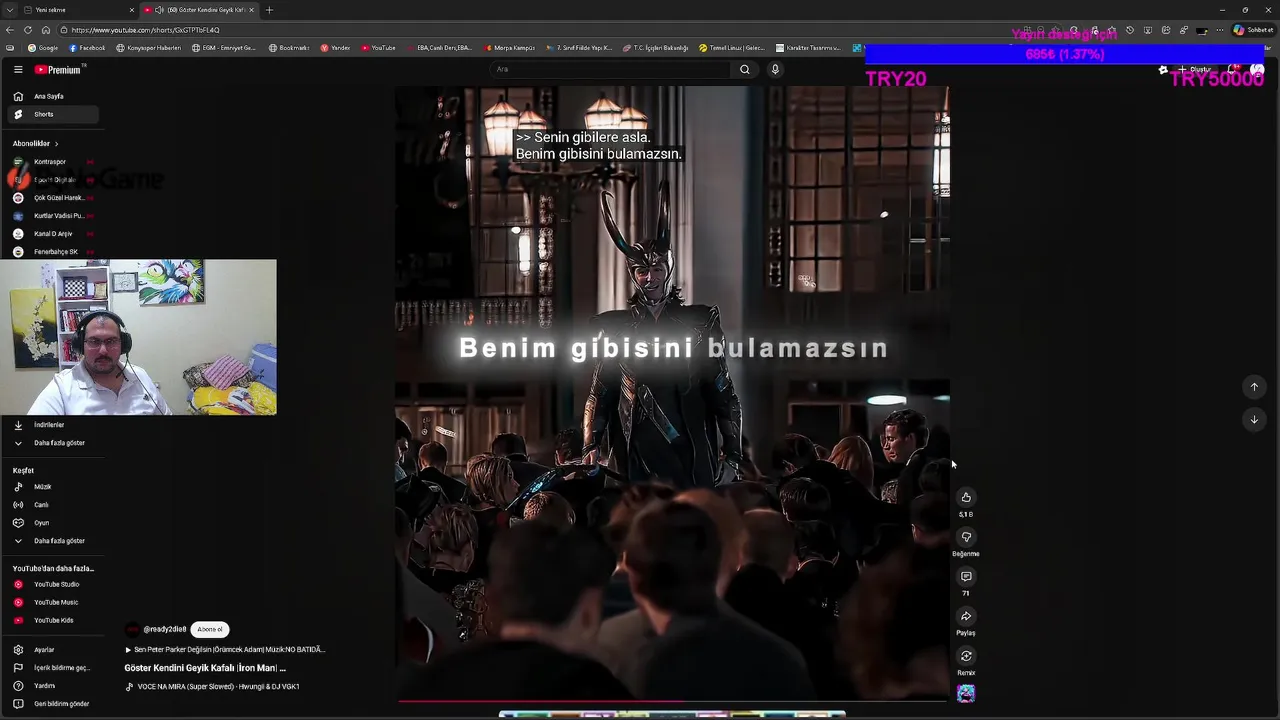Remix this Short
This screenshot has width=1280, height=720.
(x=966, y=656)
